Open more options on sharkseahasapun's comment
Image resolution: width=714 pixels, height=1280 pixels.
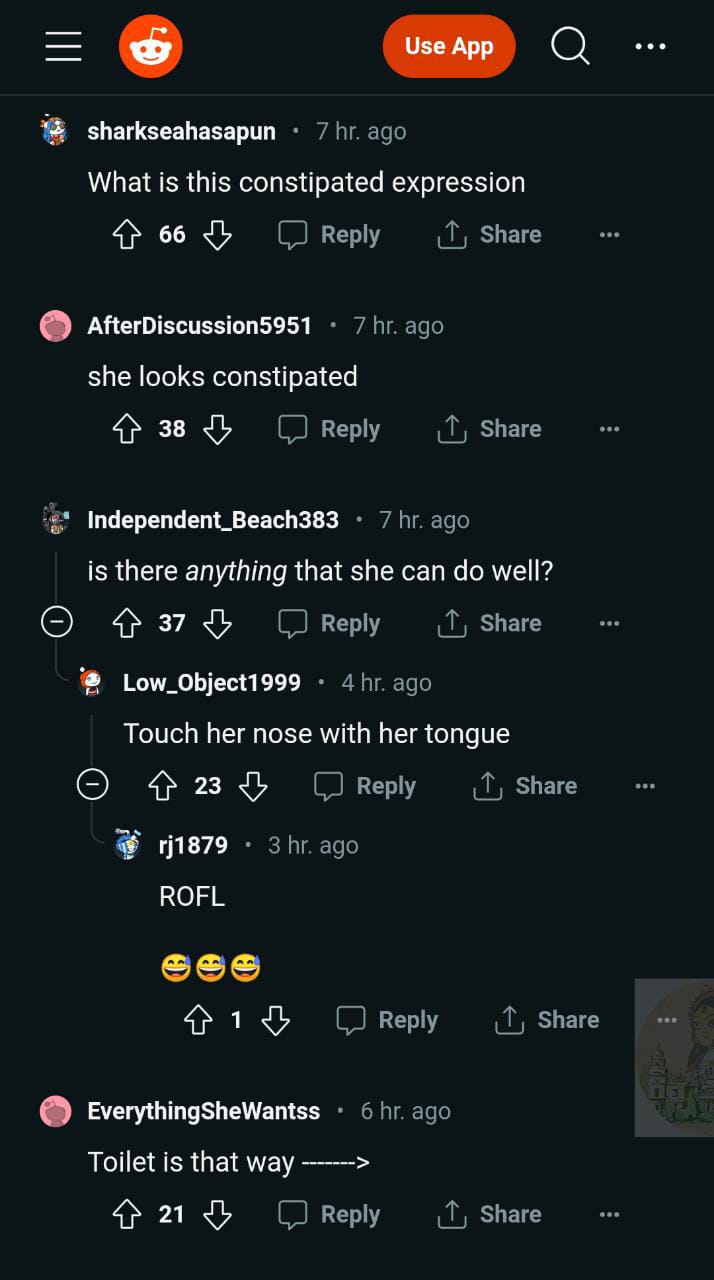tap(609, 235)
